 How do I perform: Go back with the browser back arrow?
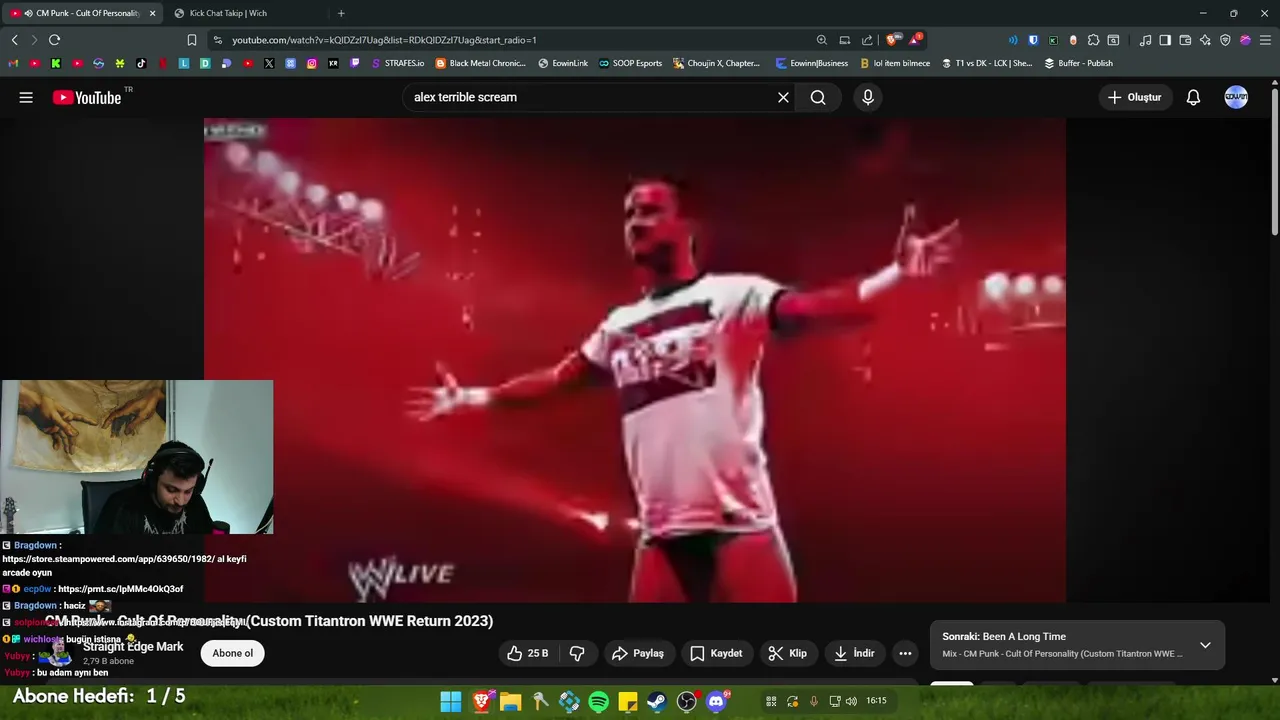(14, 40)
